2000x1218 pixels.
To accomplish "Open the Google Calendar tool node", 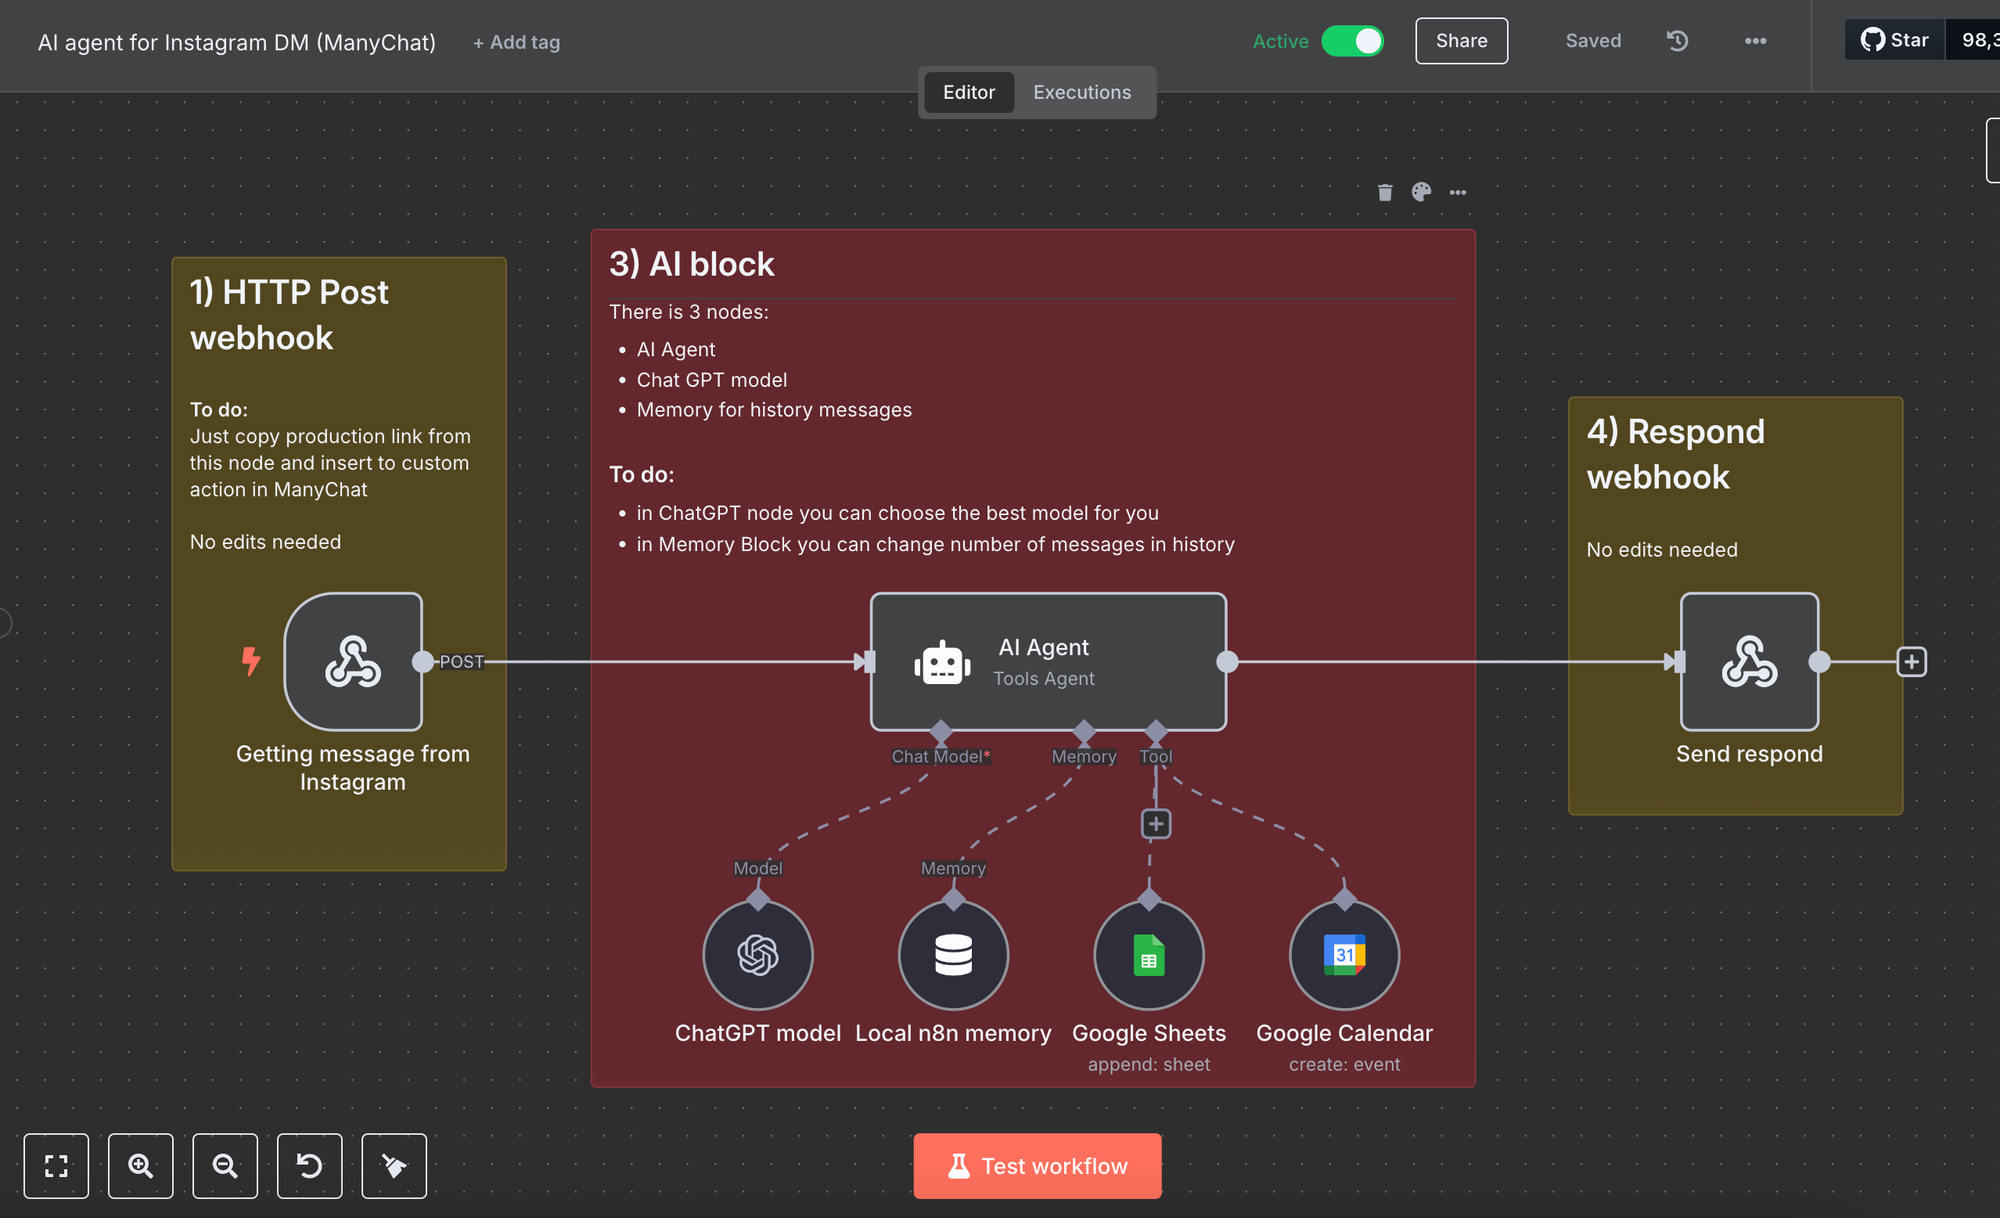I will 1344,955.
